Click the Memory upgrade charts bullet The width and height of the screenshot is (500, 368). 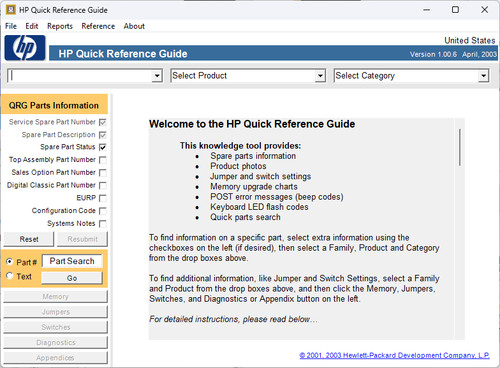click(x=254, y=187)
